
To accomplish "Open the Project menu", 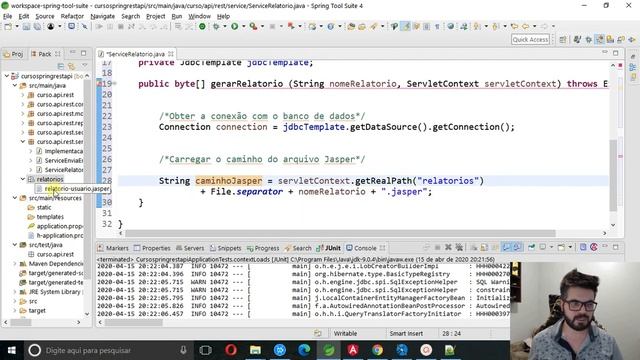I will click(156, 16).
